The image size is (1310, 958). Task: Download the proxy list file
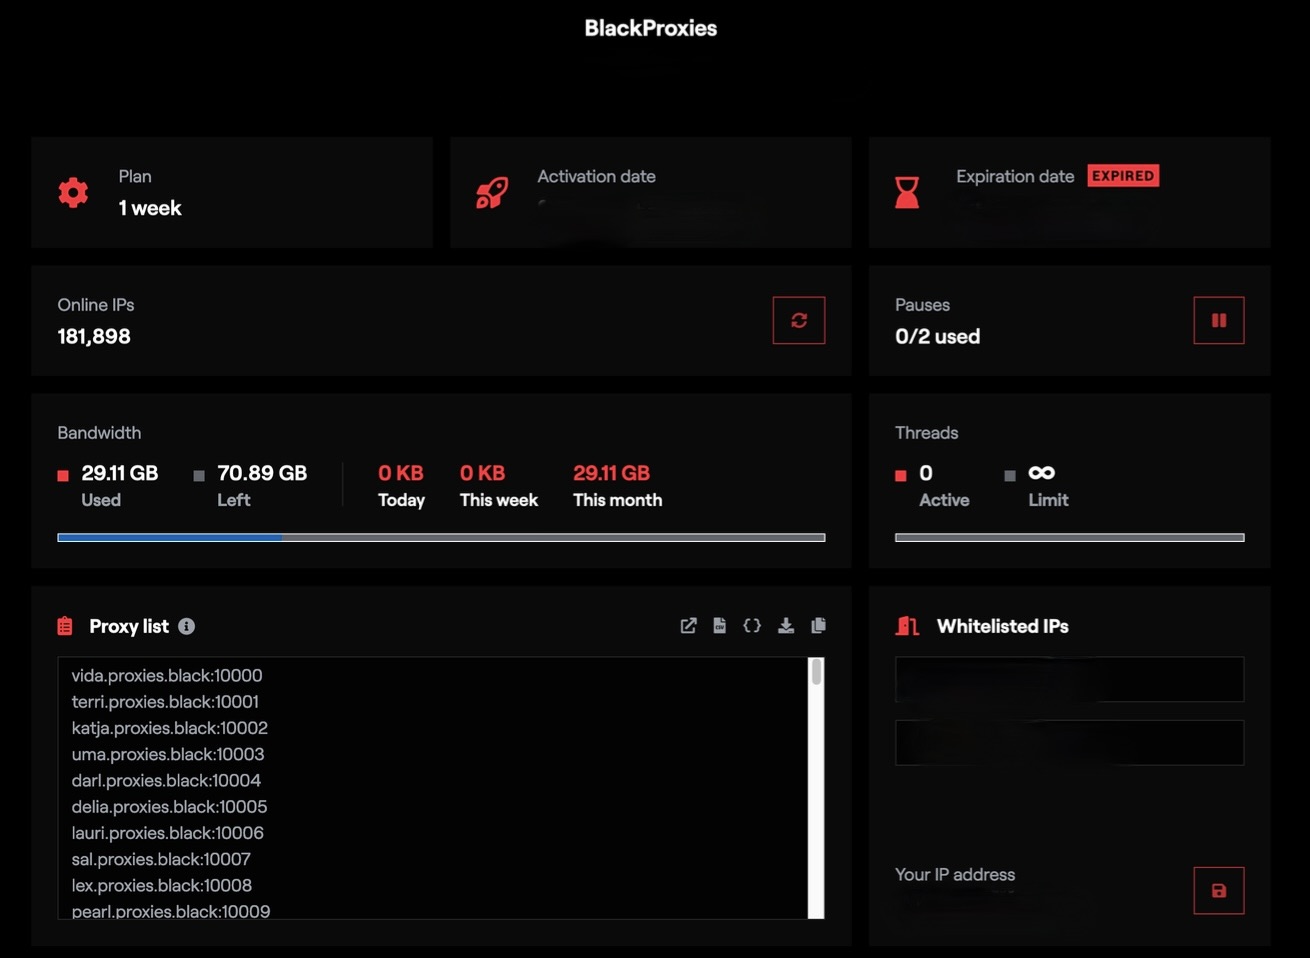tap(786, 625)
